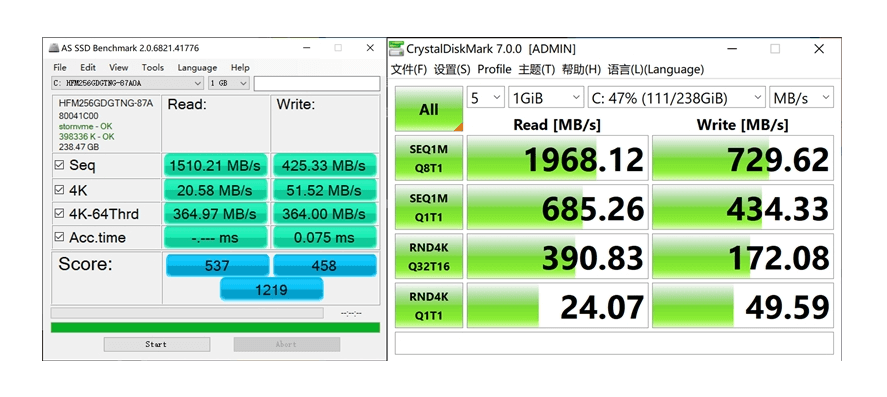Click the 1510.21 MB/s Seq read result
This screenshot has height=397, width=887.
pos(215,166)
